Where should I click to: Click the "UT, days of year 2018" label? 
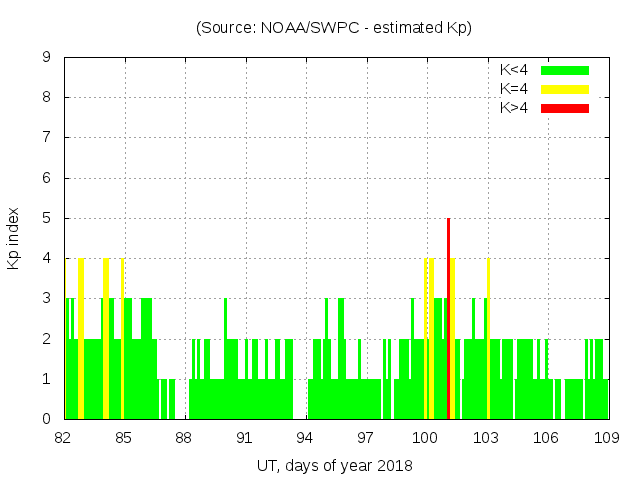pos(335,466)
